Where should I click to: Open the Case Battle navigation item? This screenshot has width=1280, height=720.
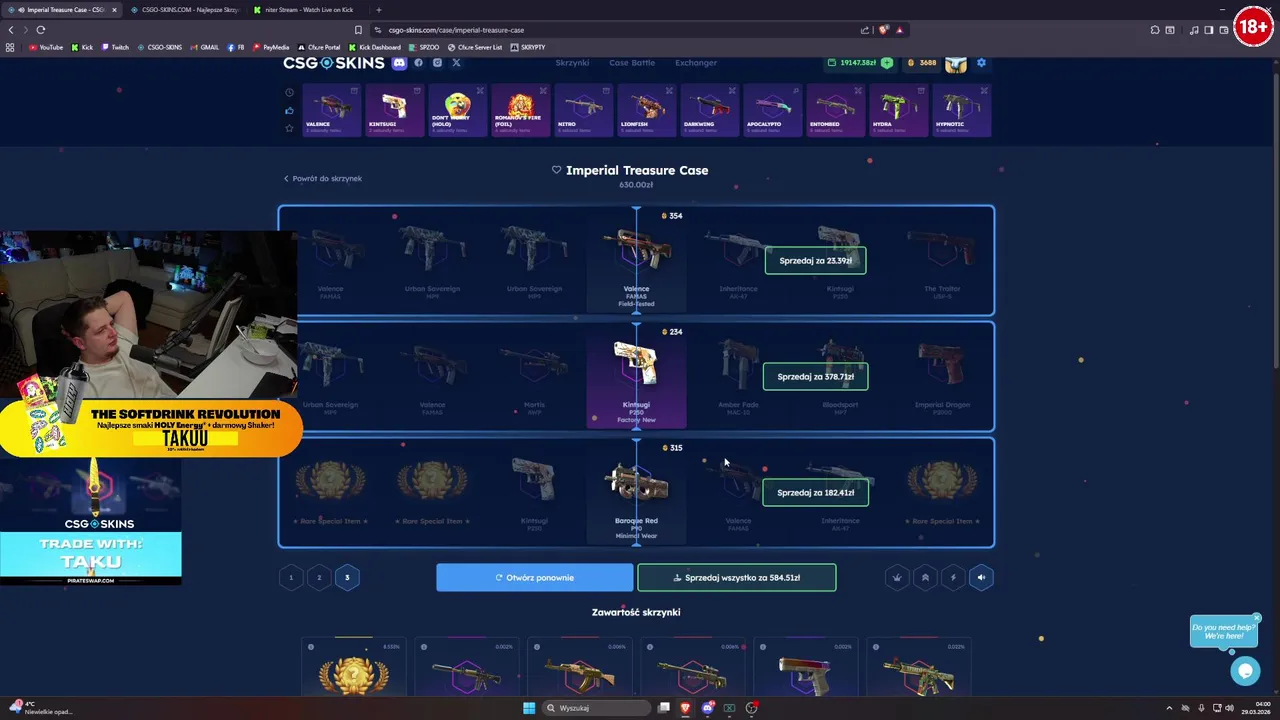(632, 63)
